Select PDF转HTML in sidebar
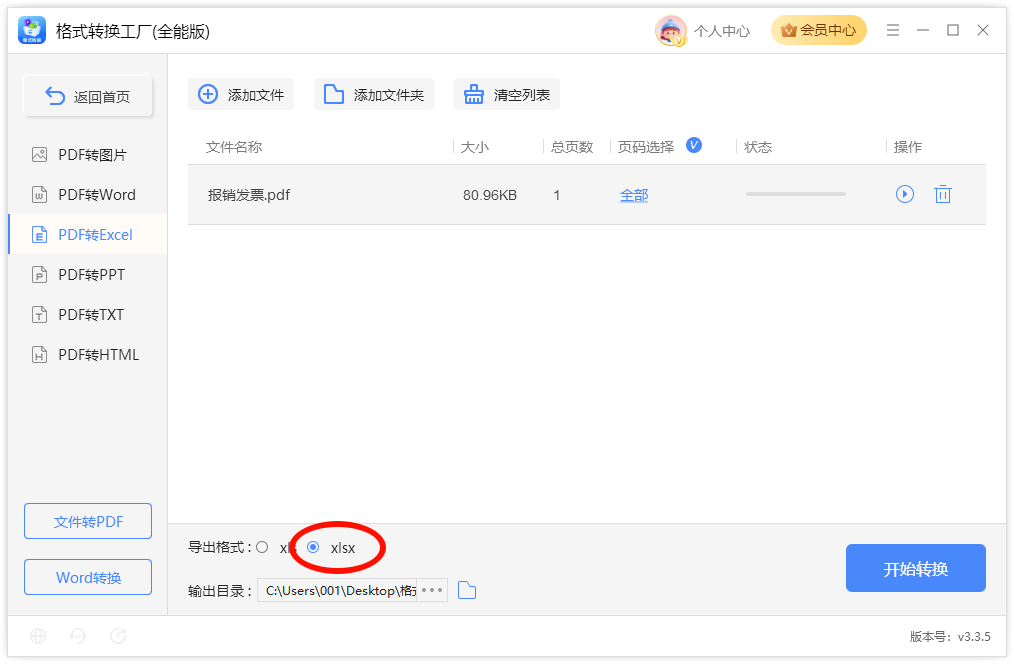The width and height of the screenshot is (1014, 664). (88, 355)
